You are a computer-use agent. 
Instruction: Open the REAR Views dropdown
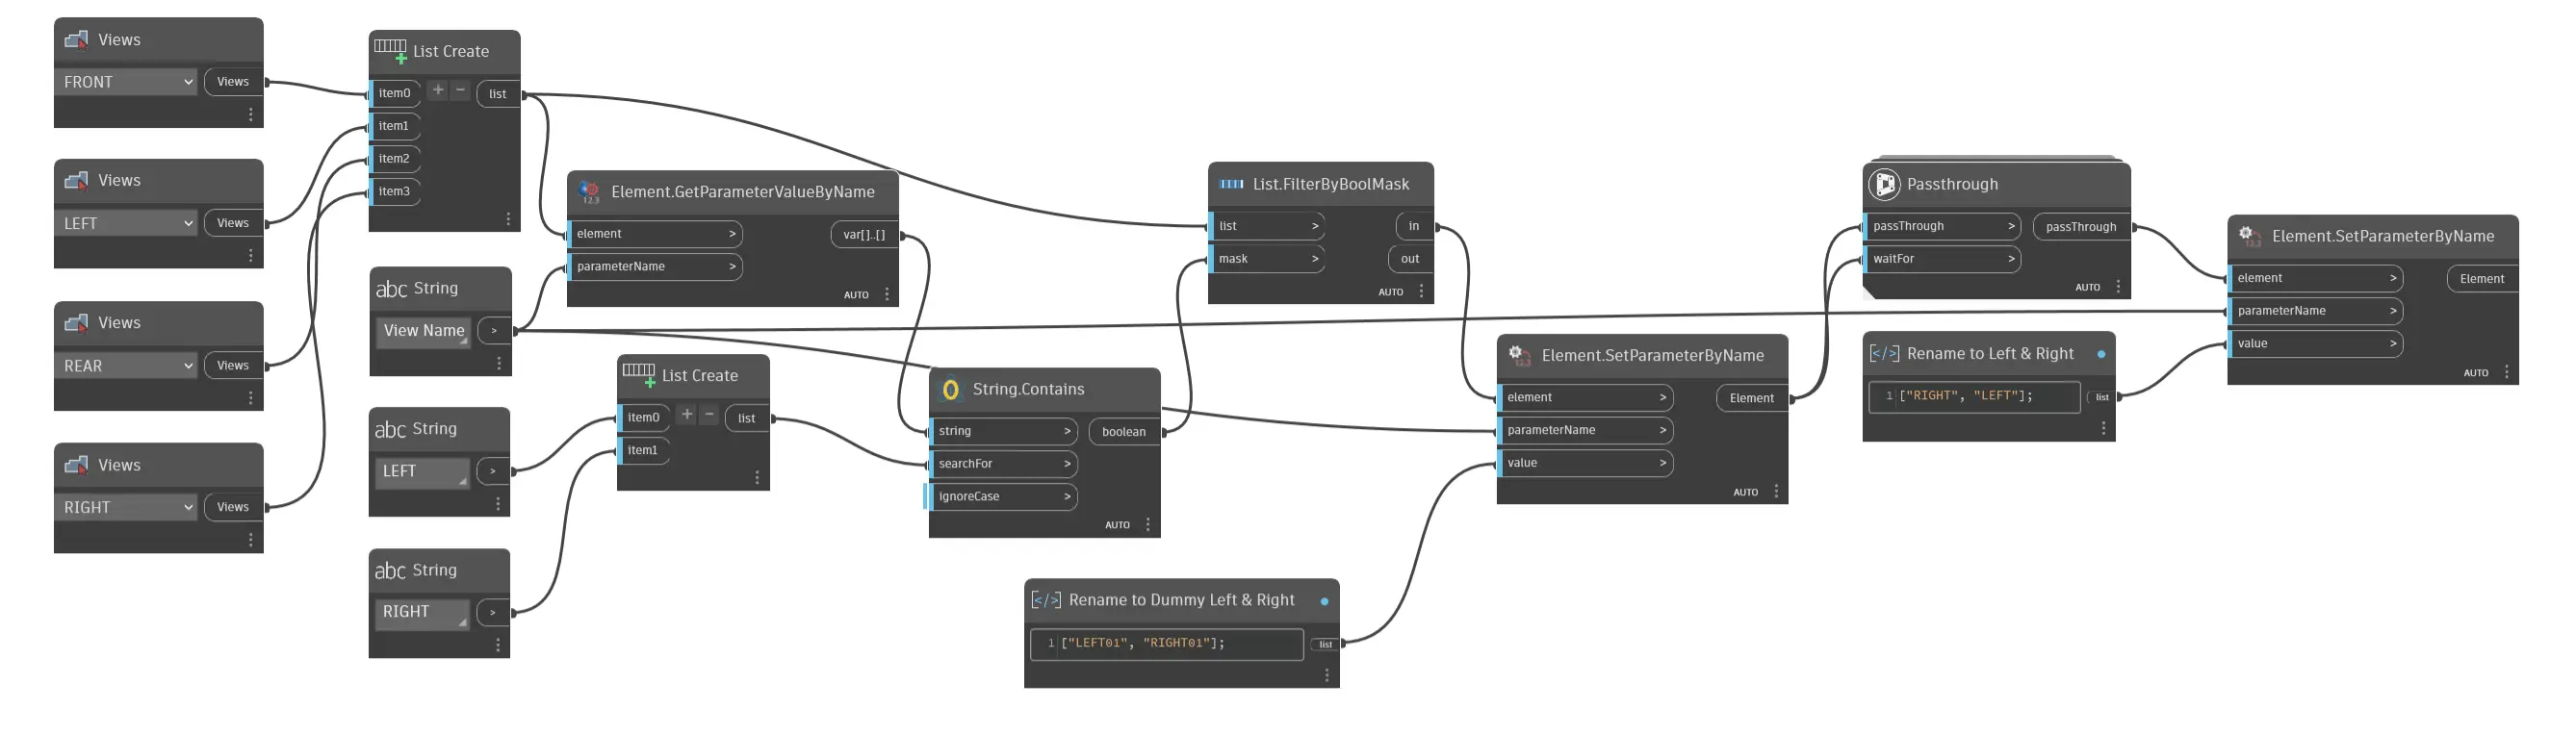click(127, 366)
